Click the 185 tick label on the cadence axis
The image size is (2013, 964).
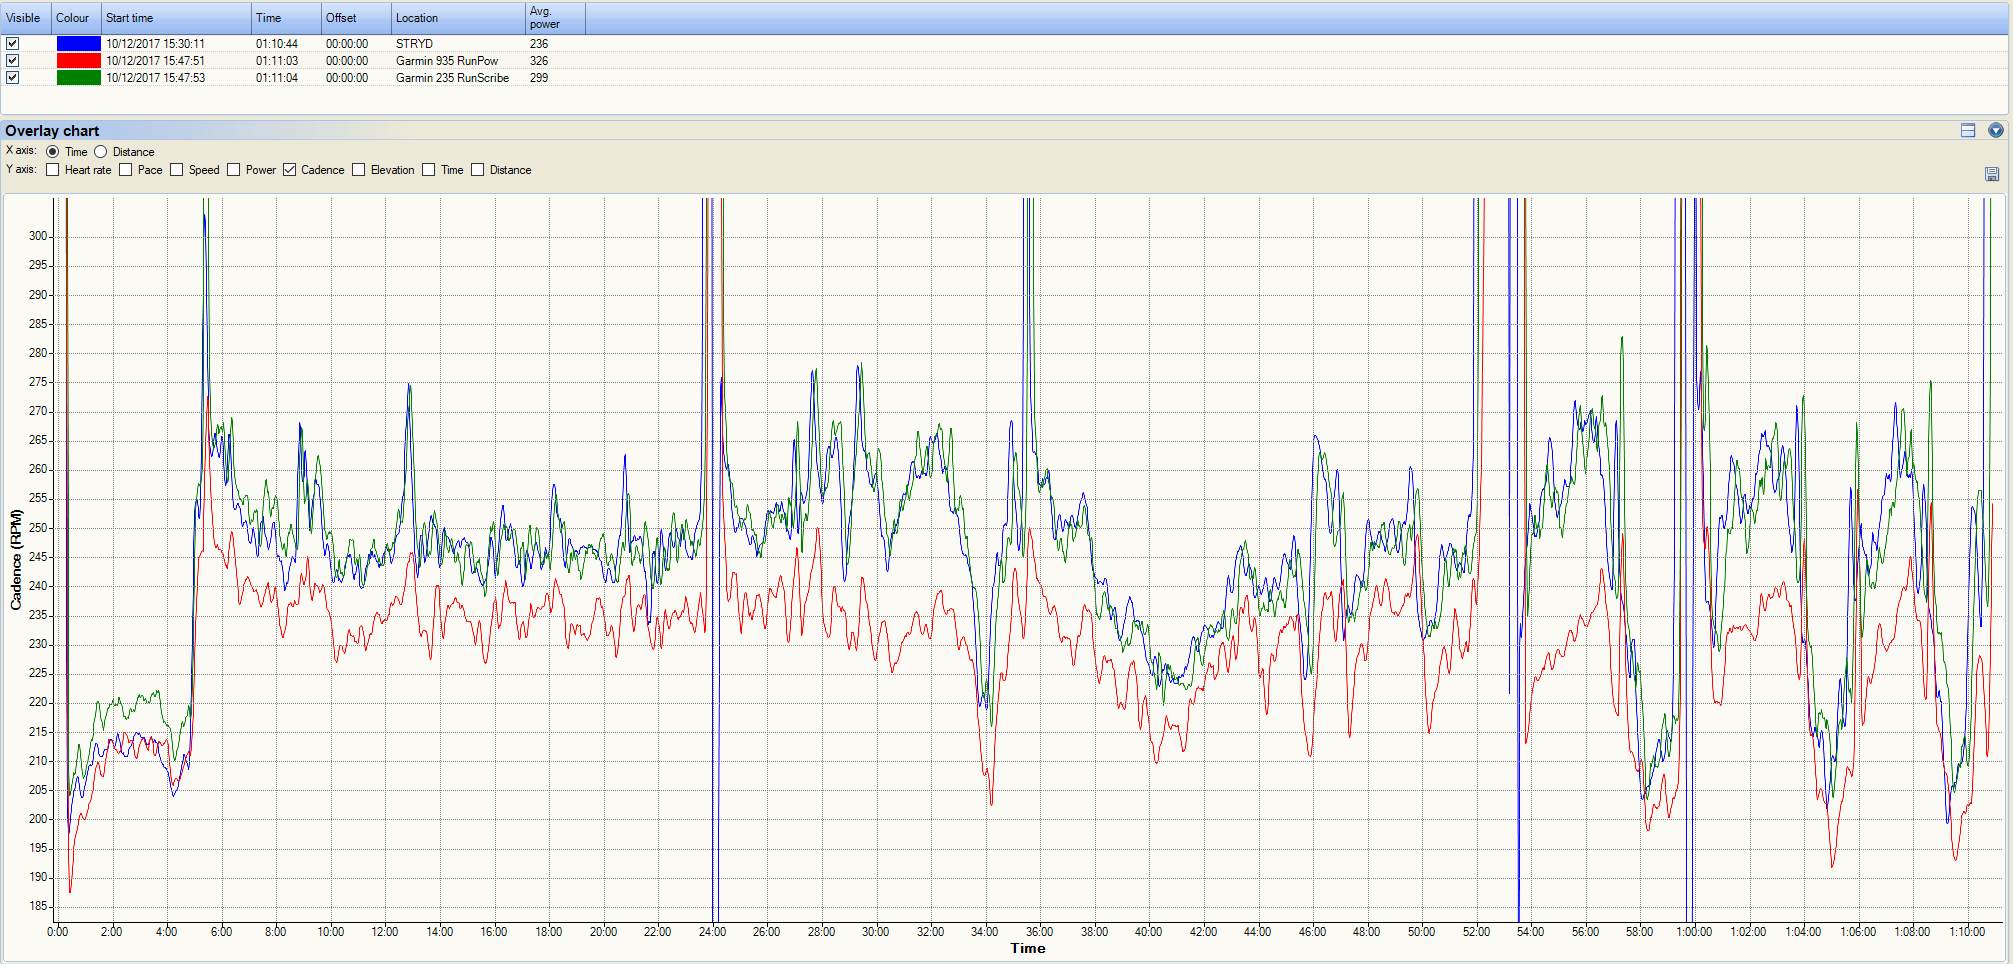click(38, 906)
